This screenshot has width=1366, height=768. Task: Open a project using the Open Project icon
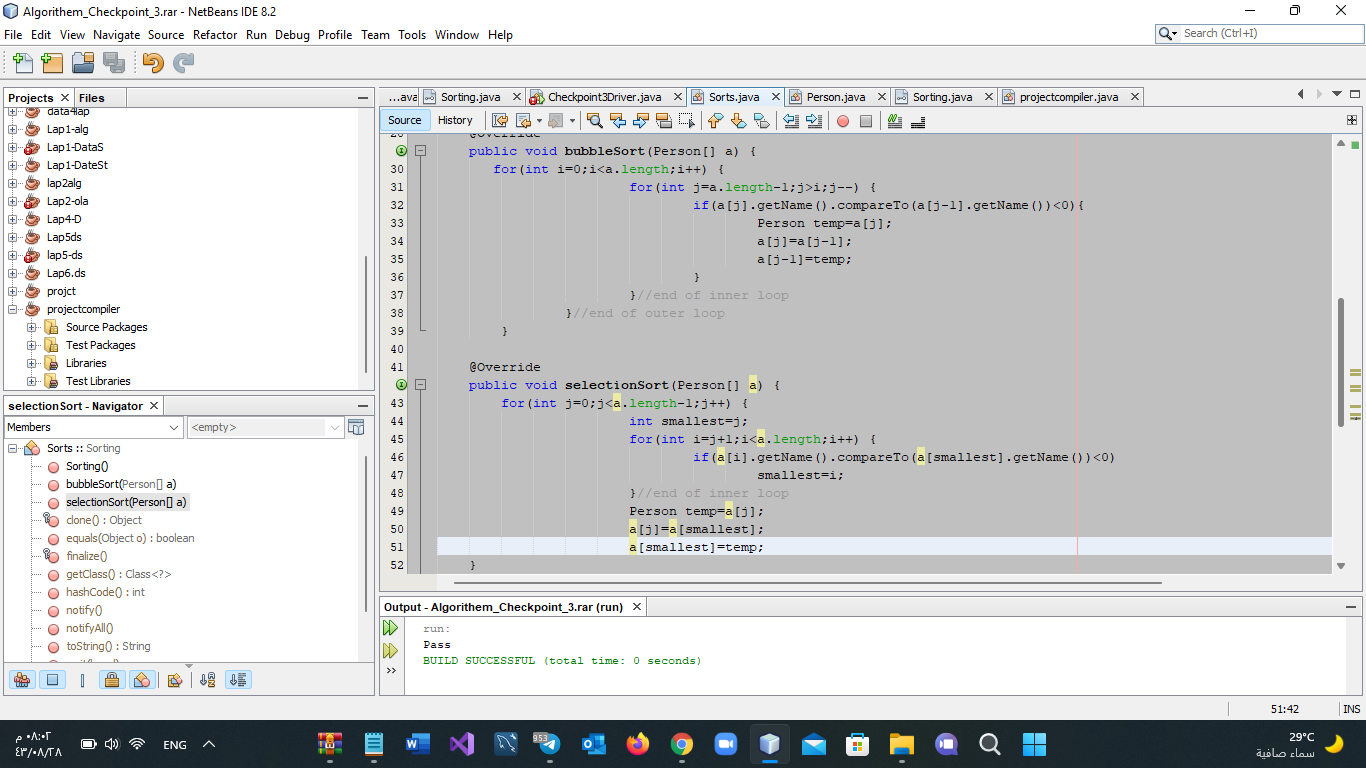(83, 62)
